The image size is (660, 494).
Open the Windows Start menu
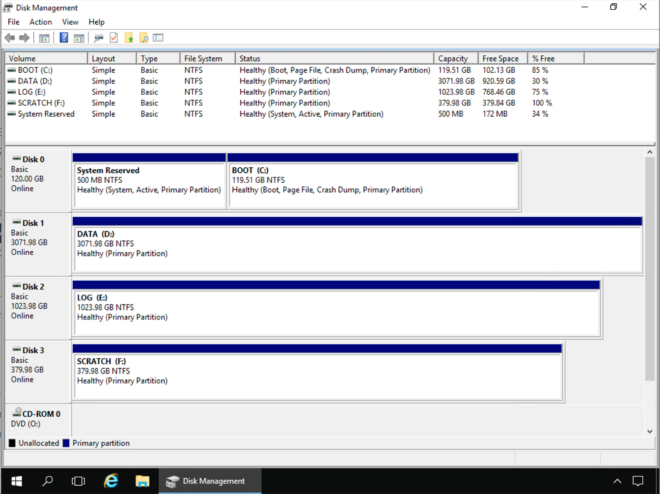(16, 481)
